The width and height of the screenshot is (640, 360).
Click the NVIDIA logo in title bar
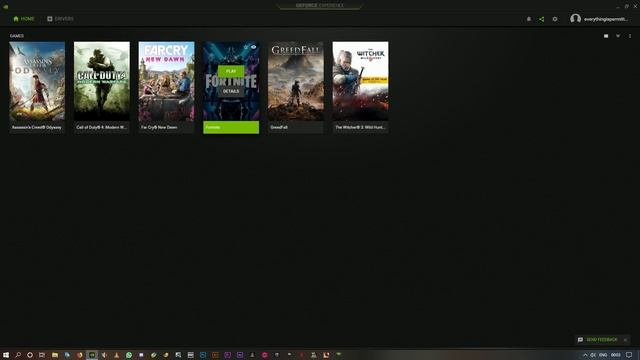(6, 6)
